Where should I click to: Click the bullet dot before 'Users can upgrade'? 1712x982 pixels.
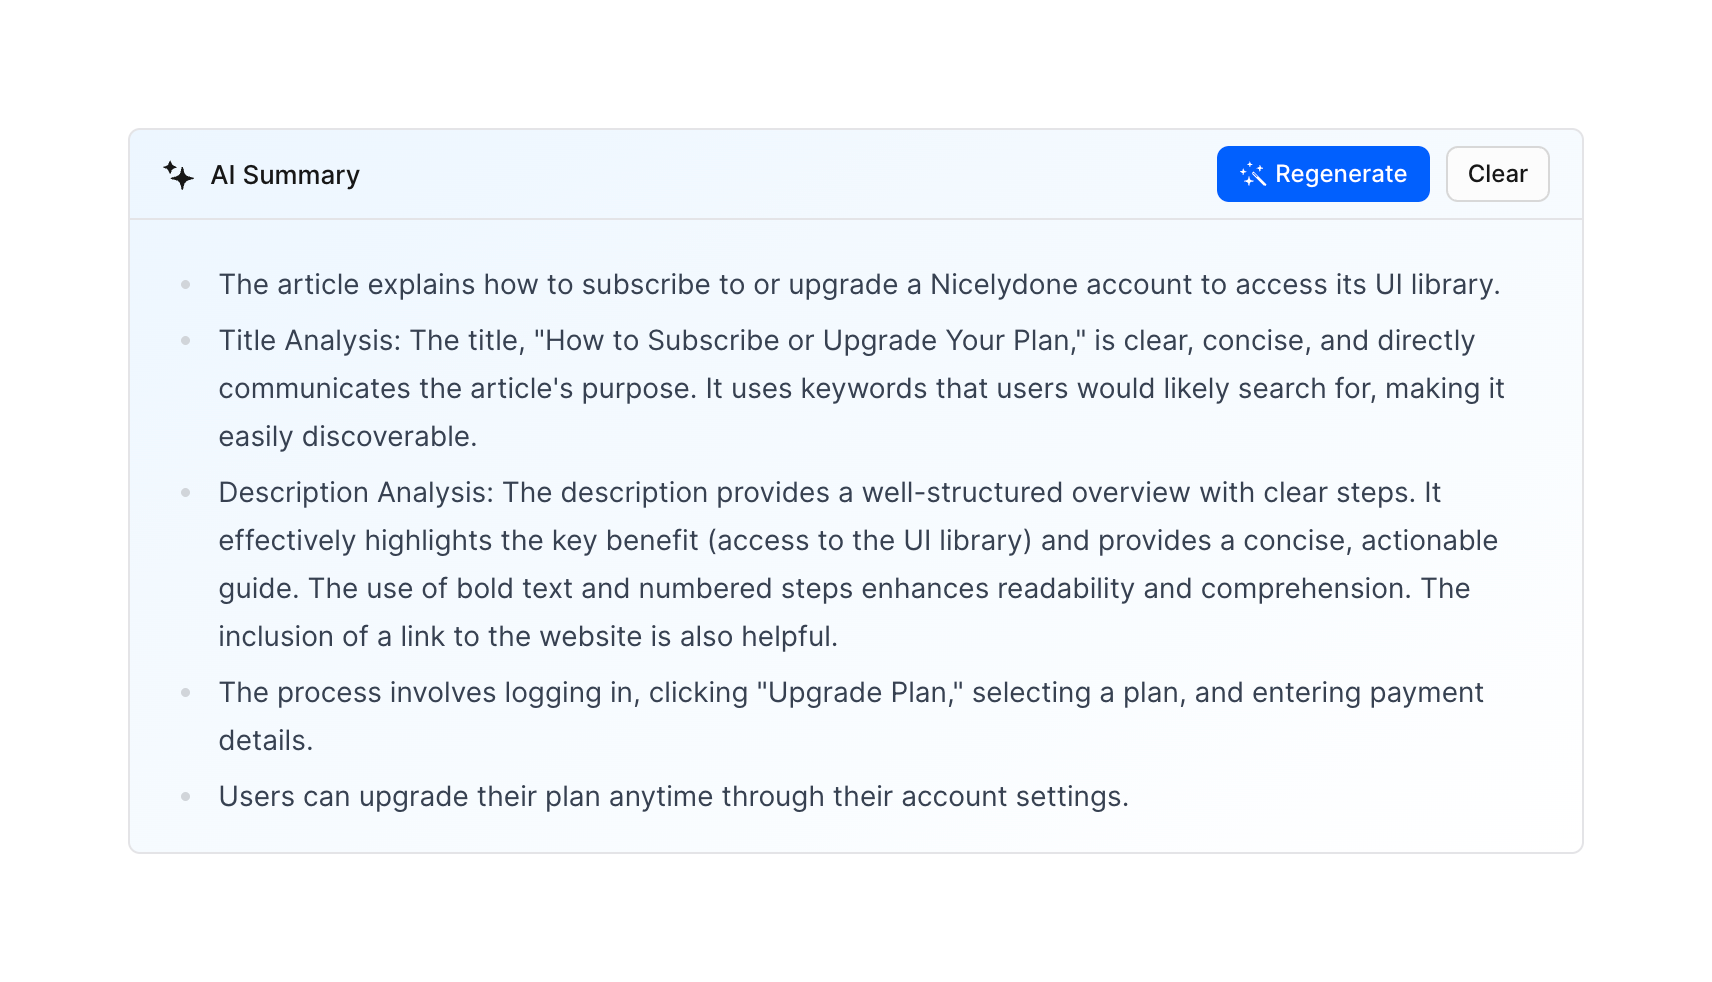(186, 797)
